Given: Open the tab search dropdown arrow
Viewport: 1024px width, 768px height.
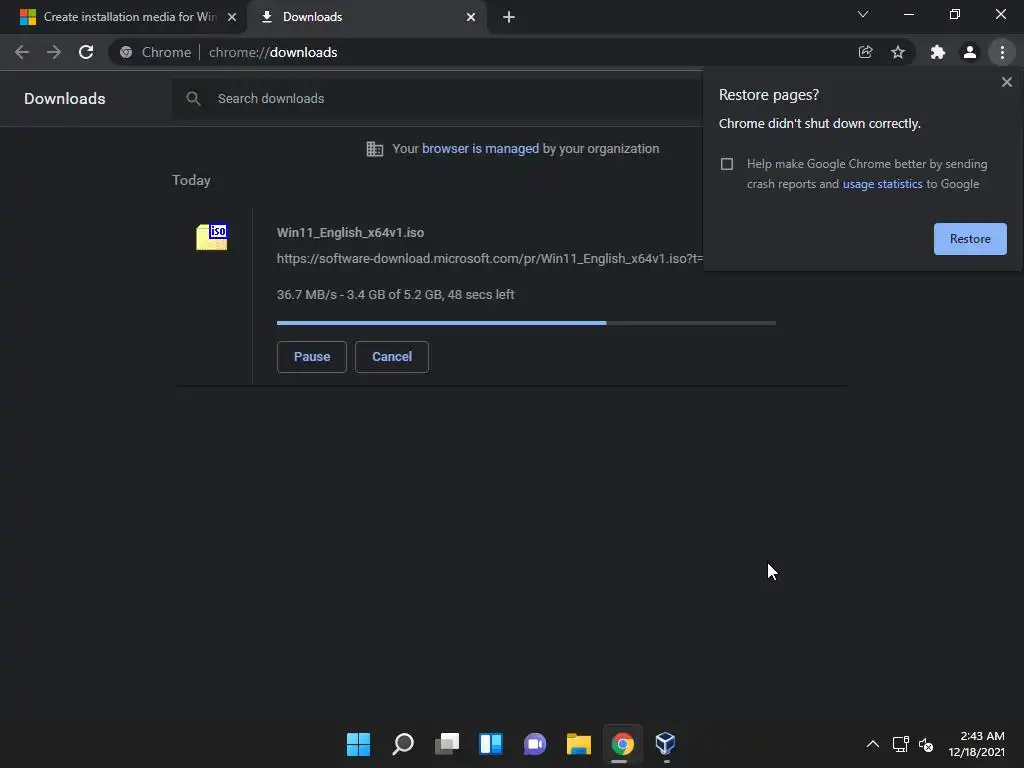Looking at the screenshot, I should (863, 14).
